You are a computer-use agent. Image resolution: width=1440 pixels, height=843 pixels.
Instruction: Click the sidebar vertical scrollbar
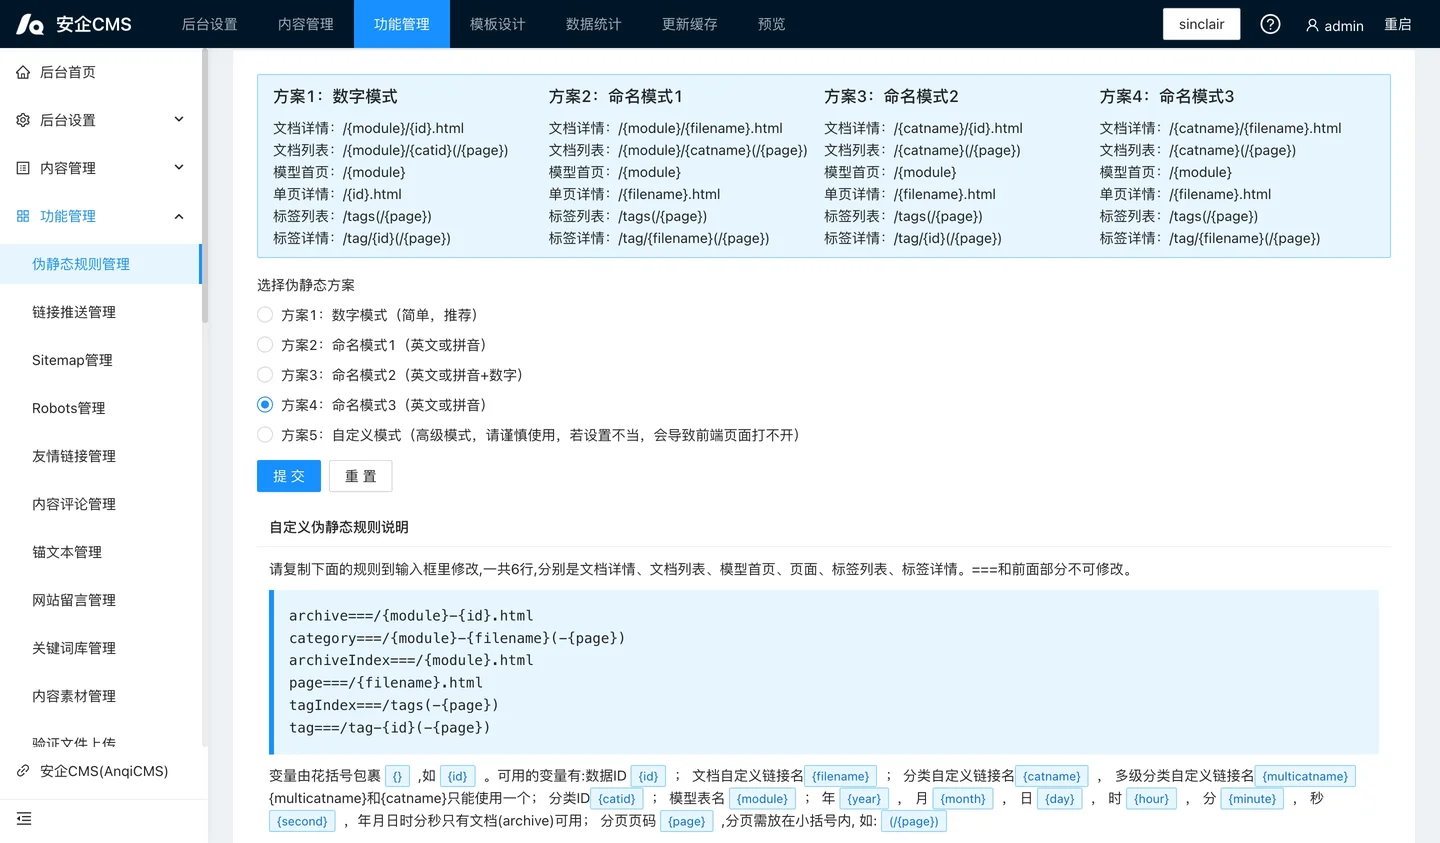pyautogui.click(x=205, y=185)
